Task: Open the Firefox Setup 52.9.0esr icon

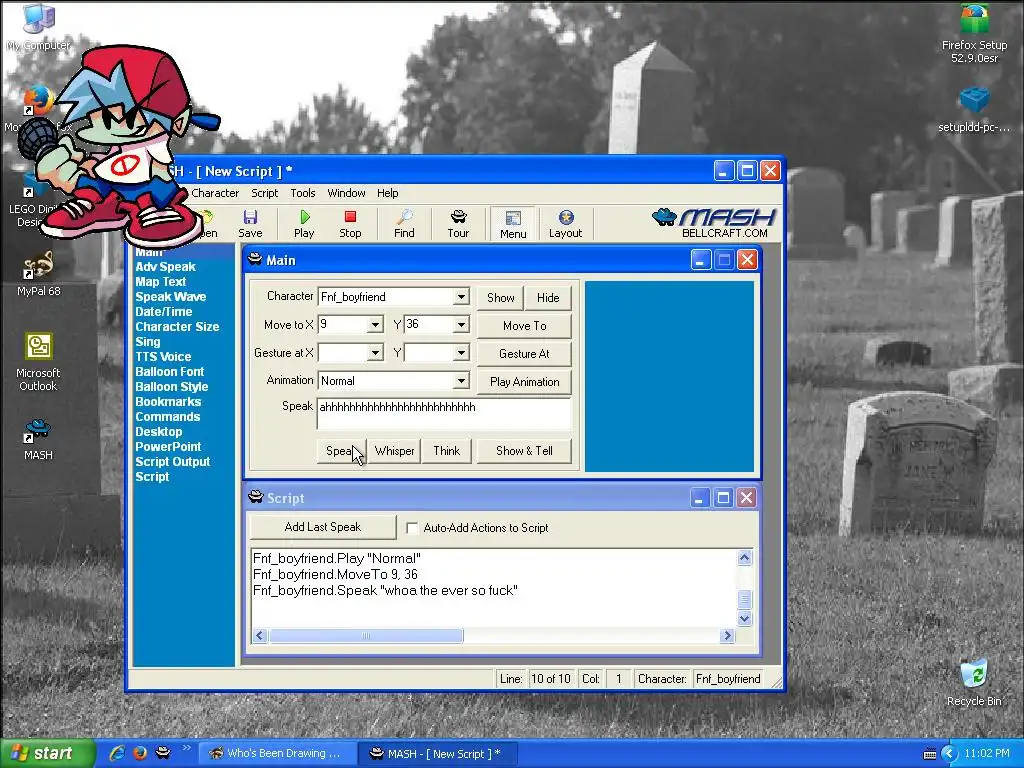Action: click(974, 34)
